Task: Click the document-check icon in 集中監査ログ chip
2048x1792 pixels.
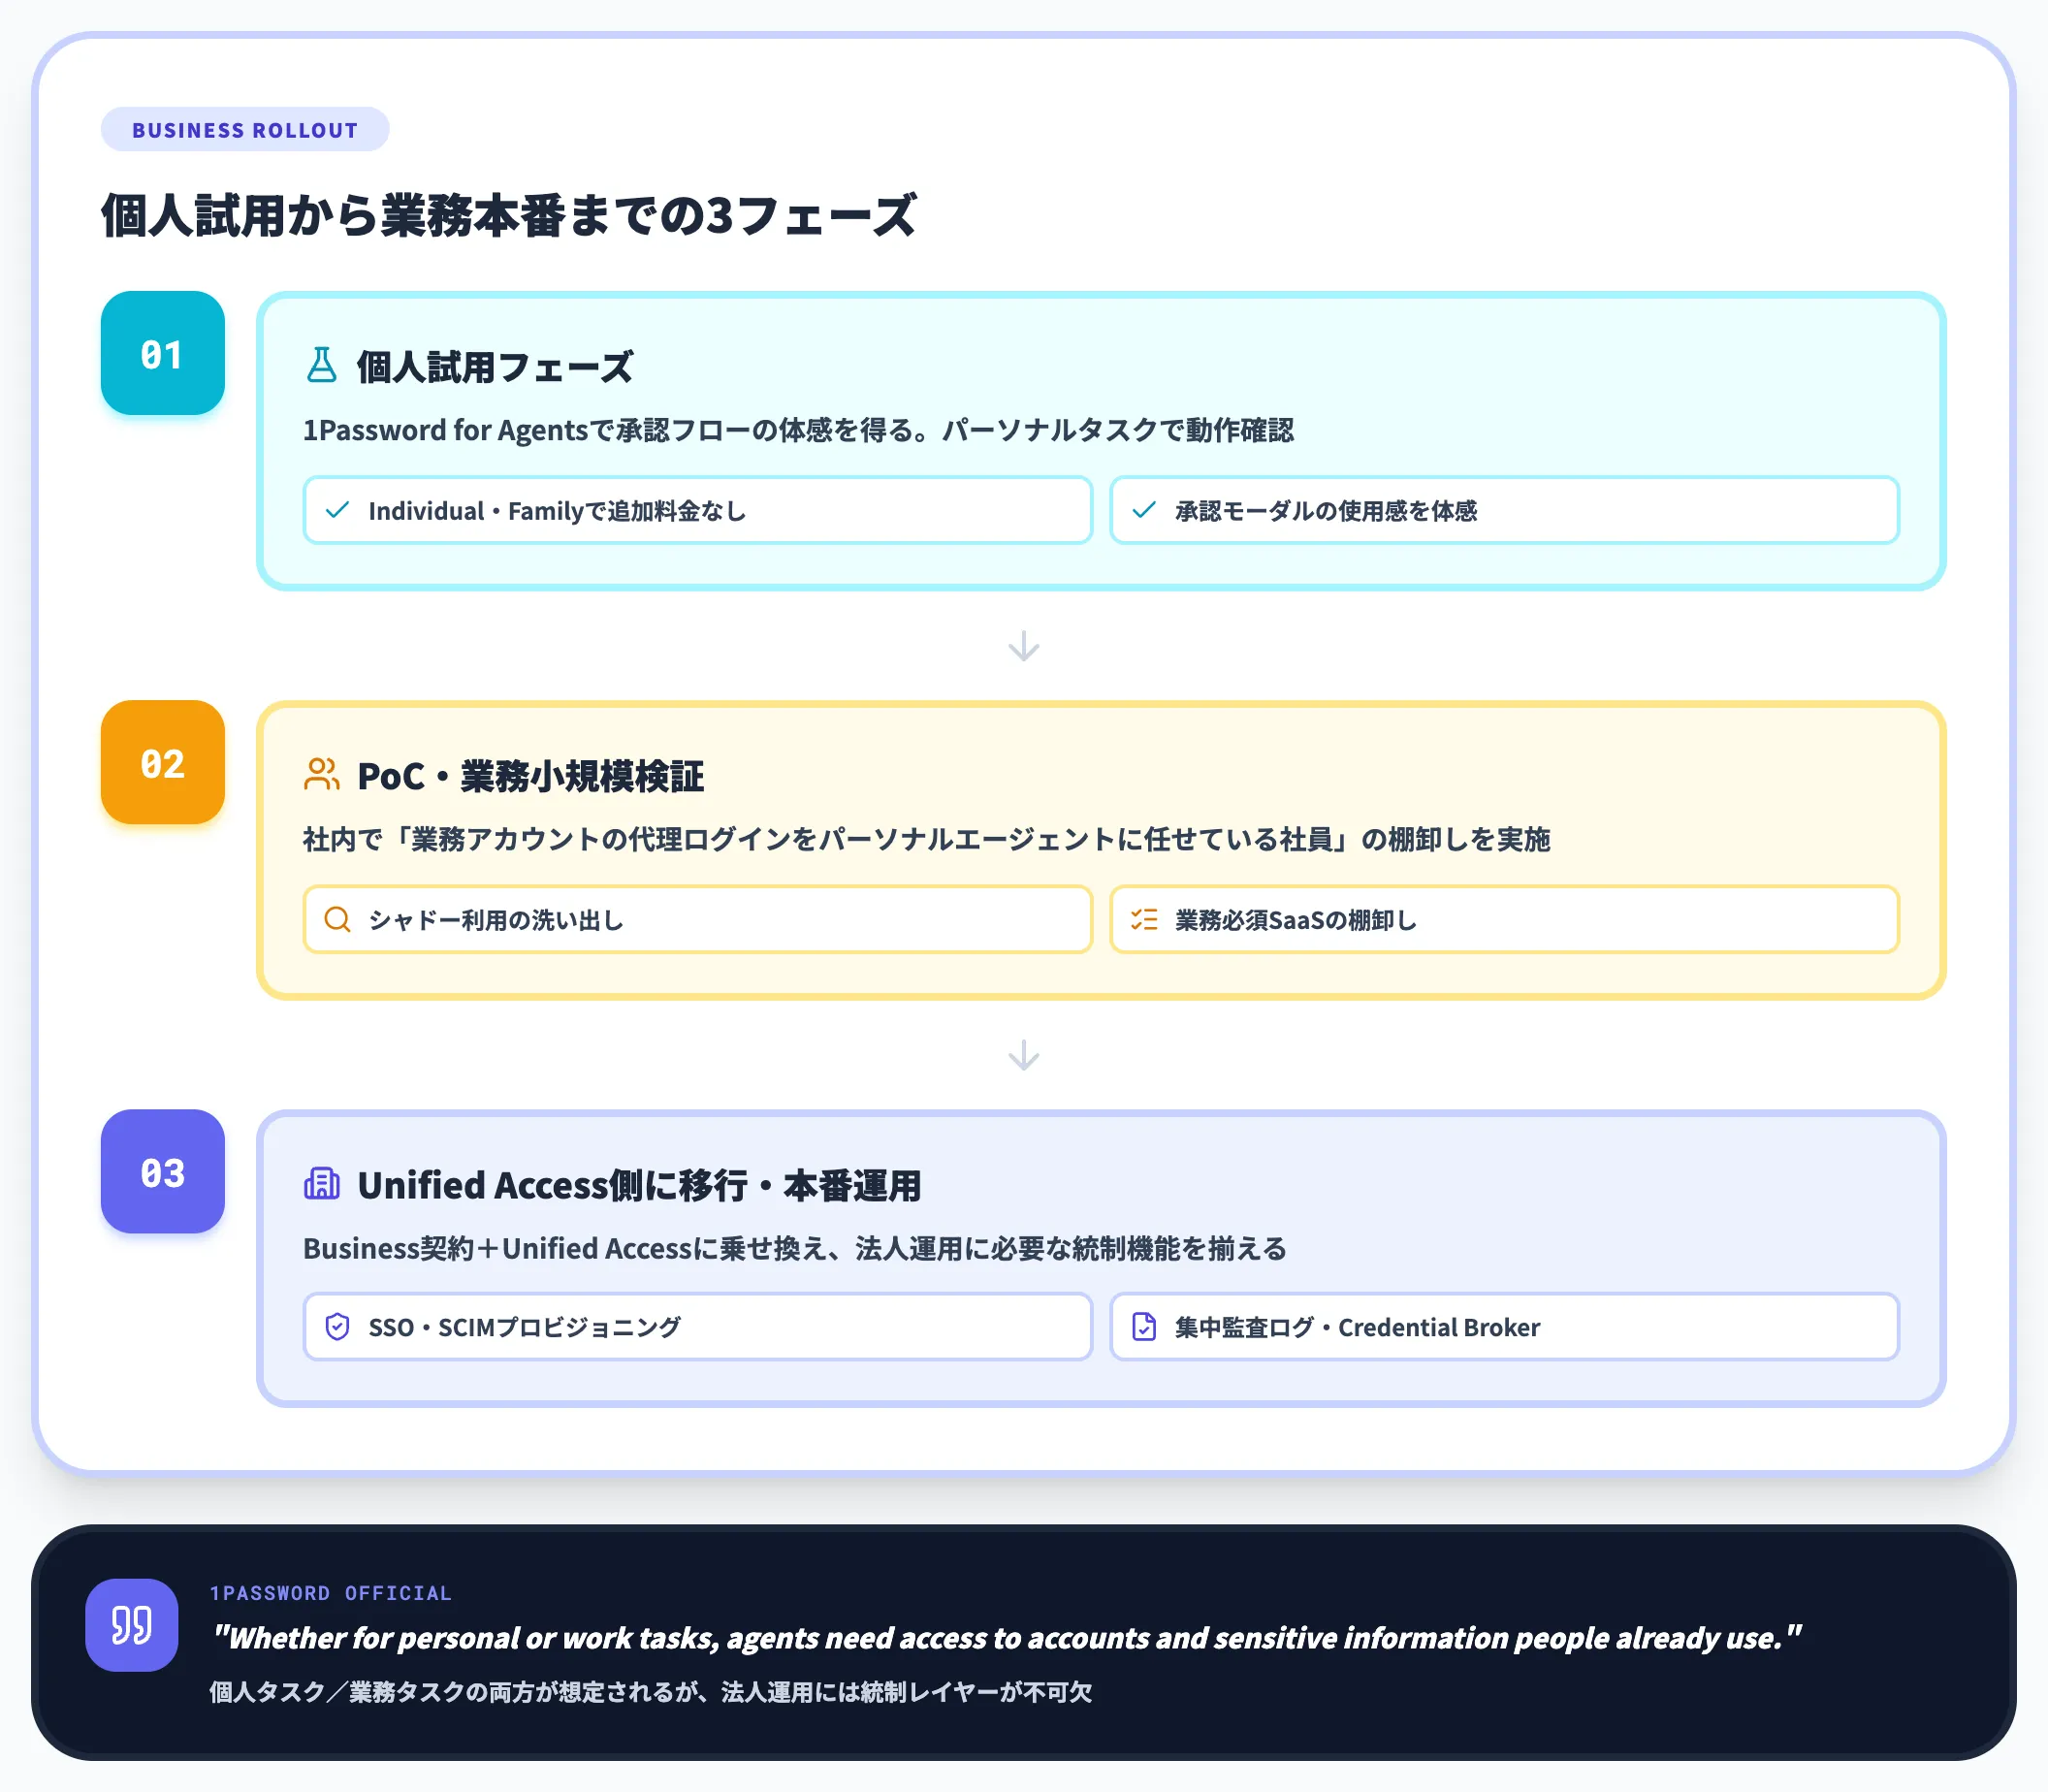Action: 1144,1327
